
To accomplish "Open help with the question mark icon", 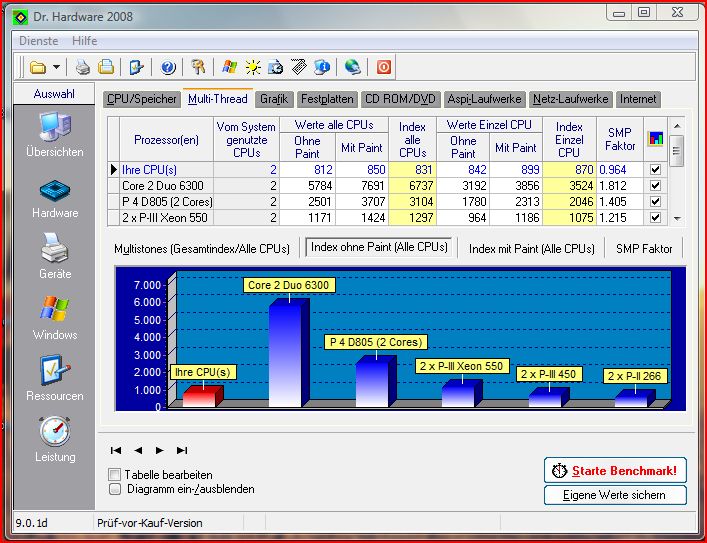I will [x=168, y=68].
